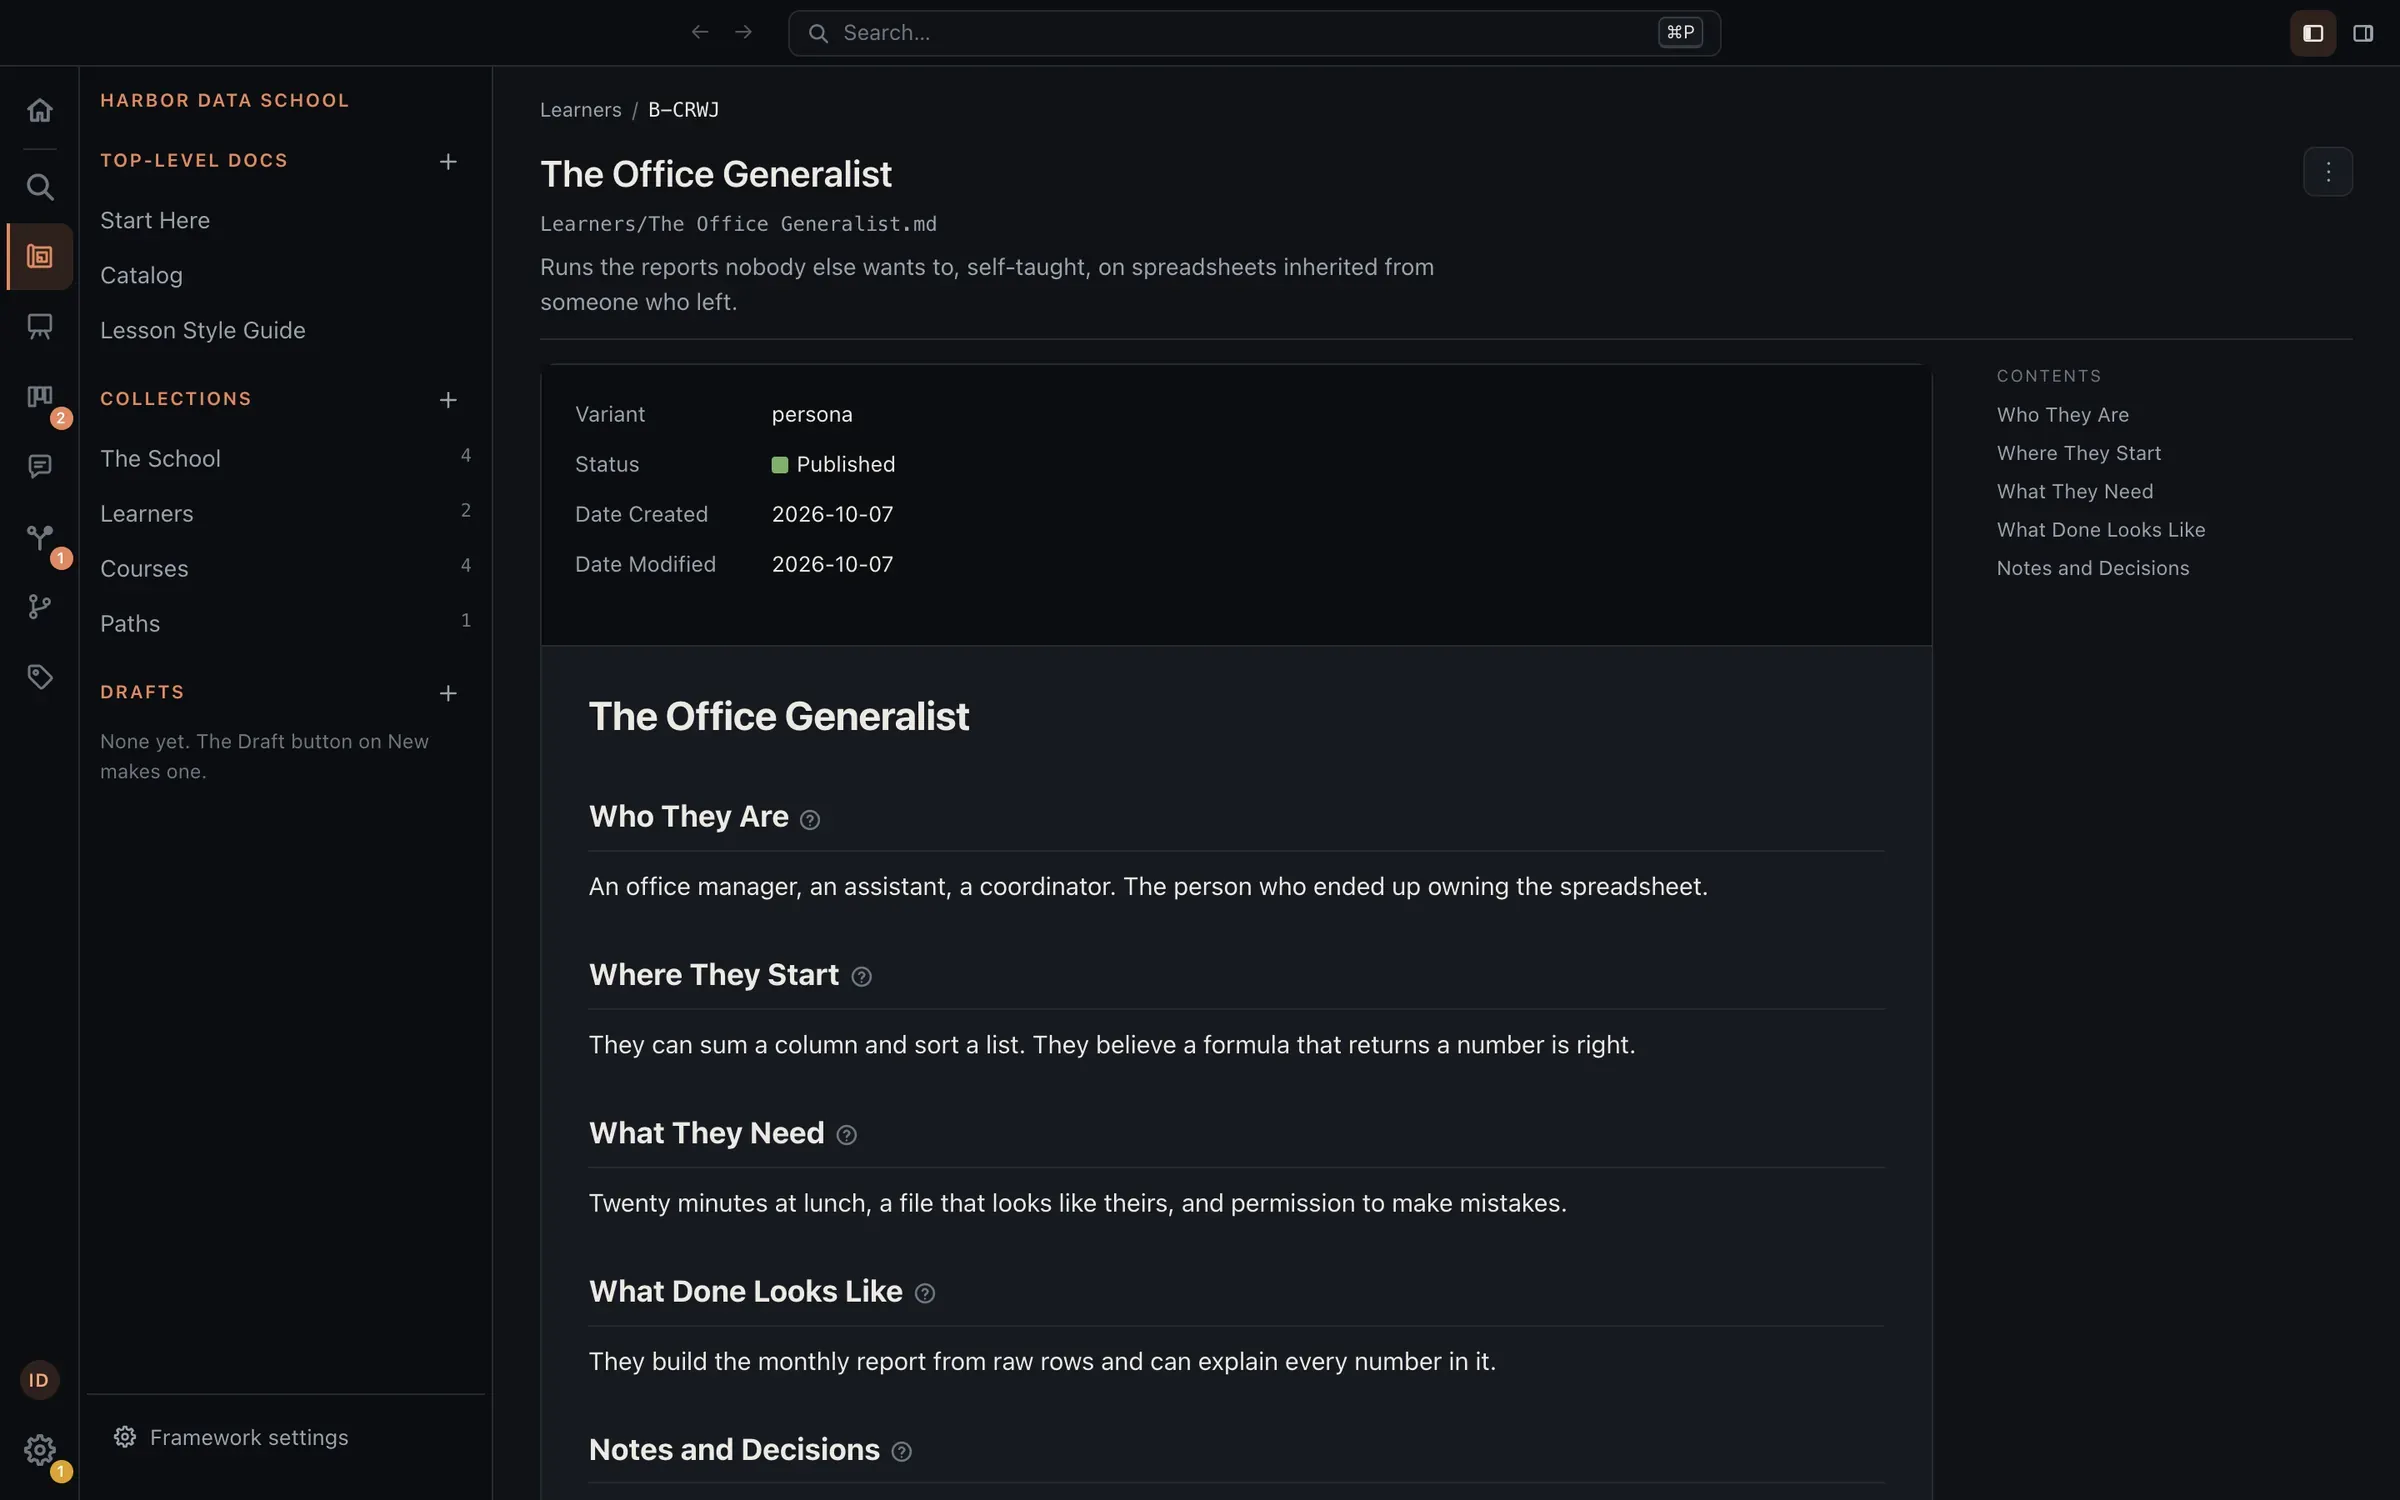
Task: Jump to What They Need in Contents
Action: [x=2075, y=491]
